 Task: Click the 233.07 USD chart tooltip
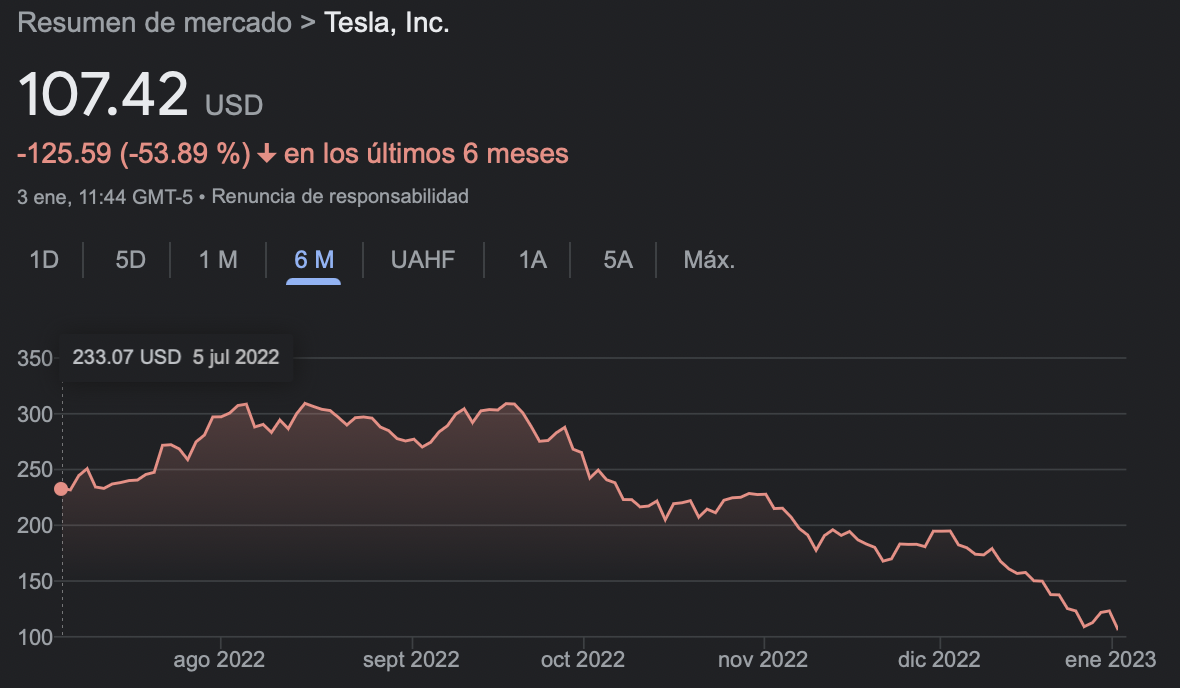click(x=176, y=357)
